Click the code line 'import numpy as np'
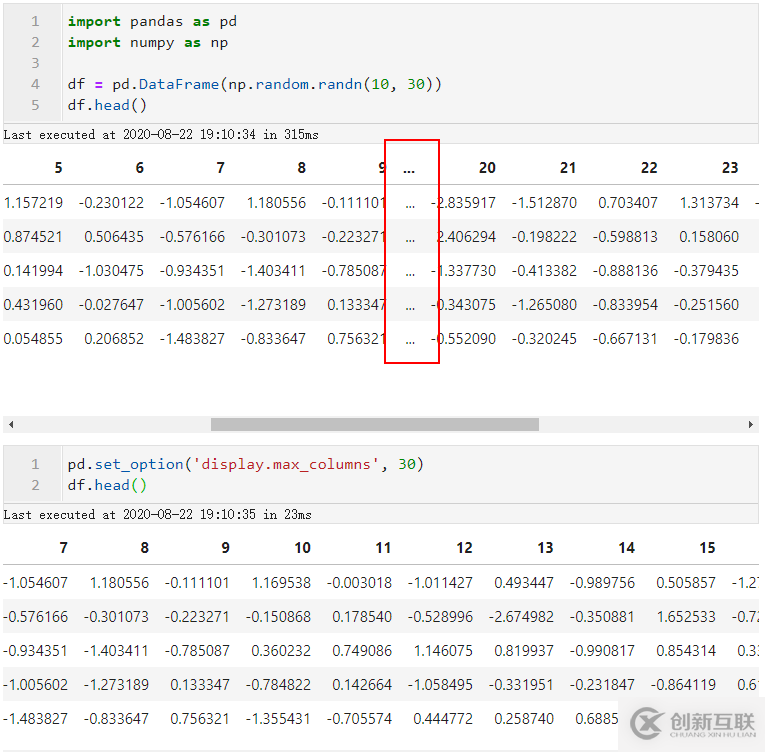This screenshot has width=765, height=752. point(147,42)
